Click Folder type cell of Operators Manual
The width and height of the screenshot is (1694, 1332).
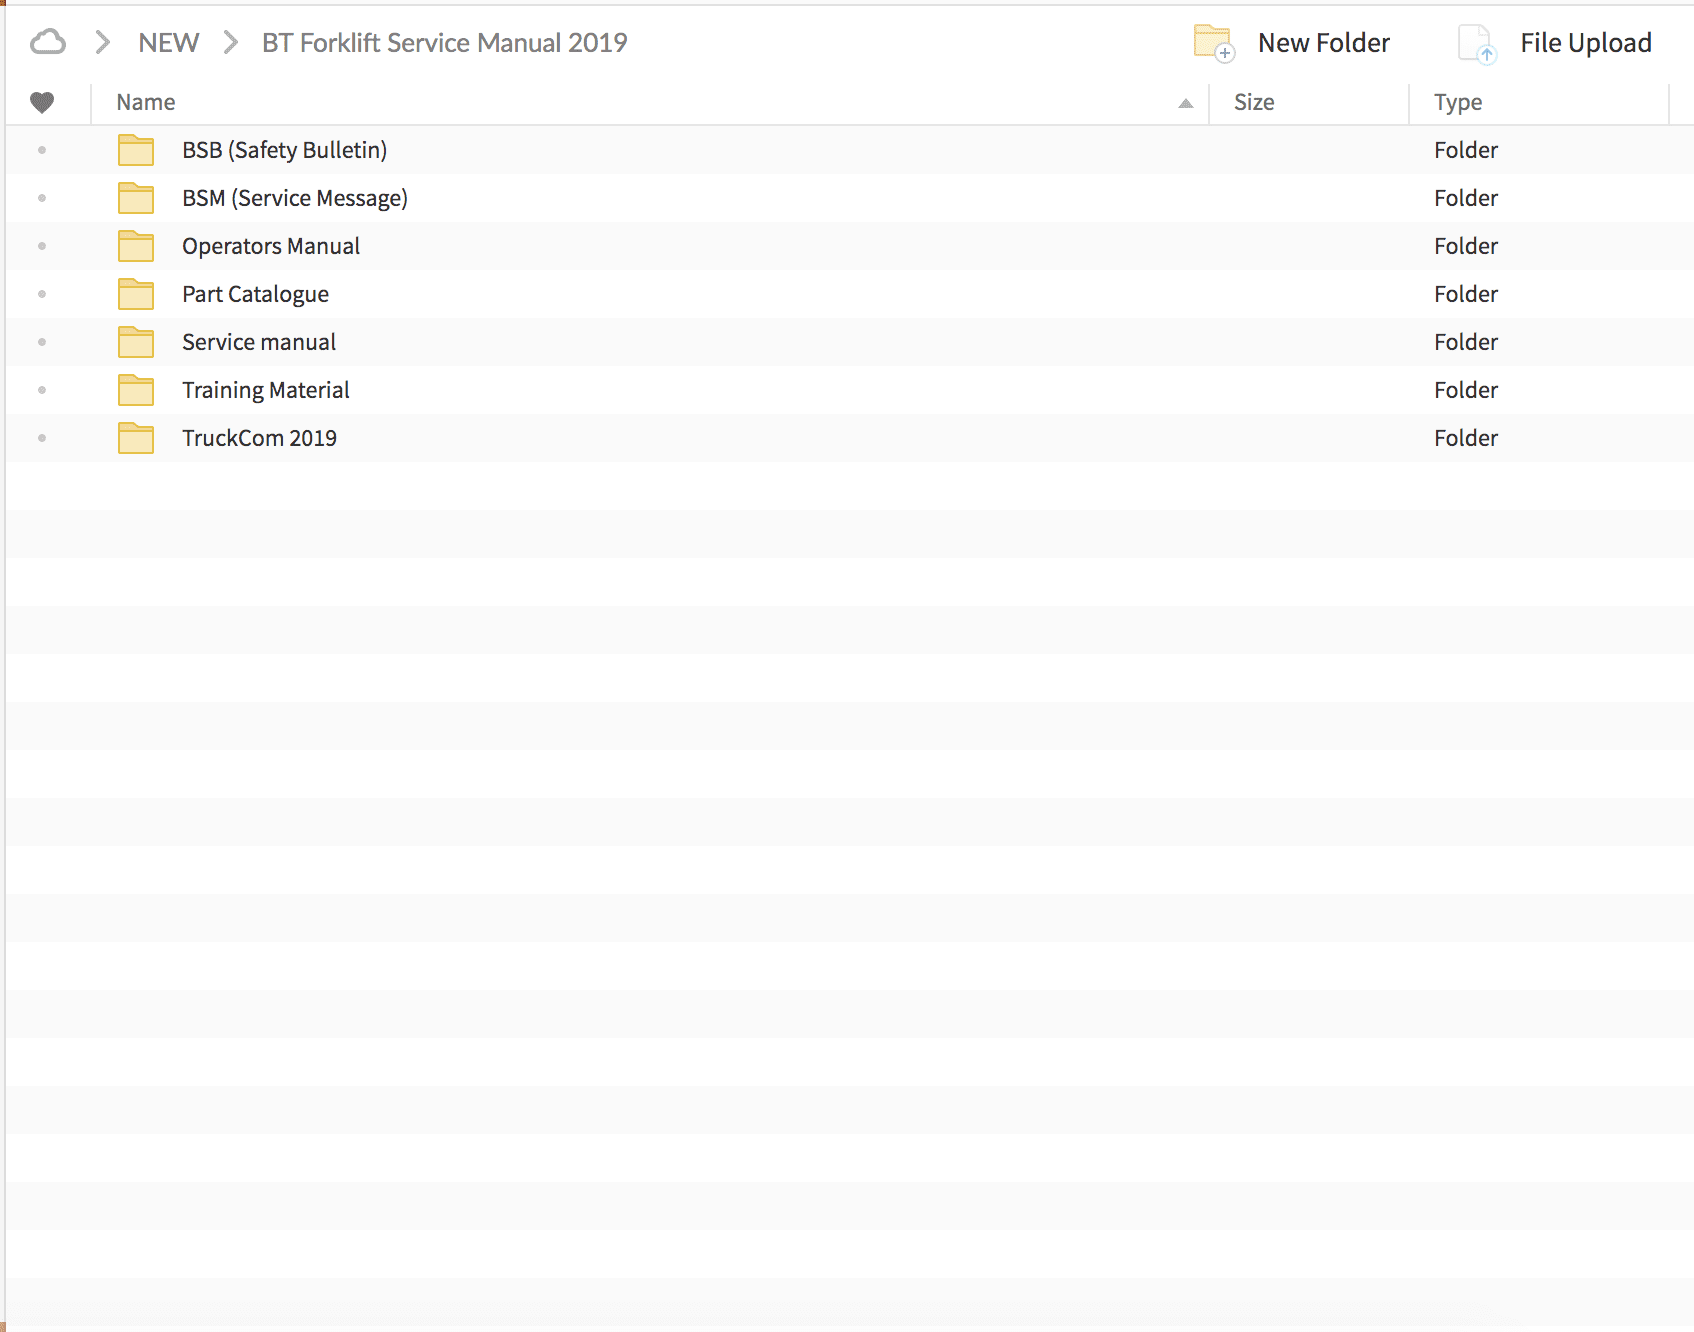coord(1466,246)
